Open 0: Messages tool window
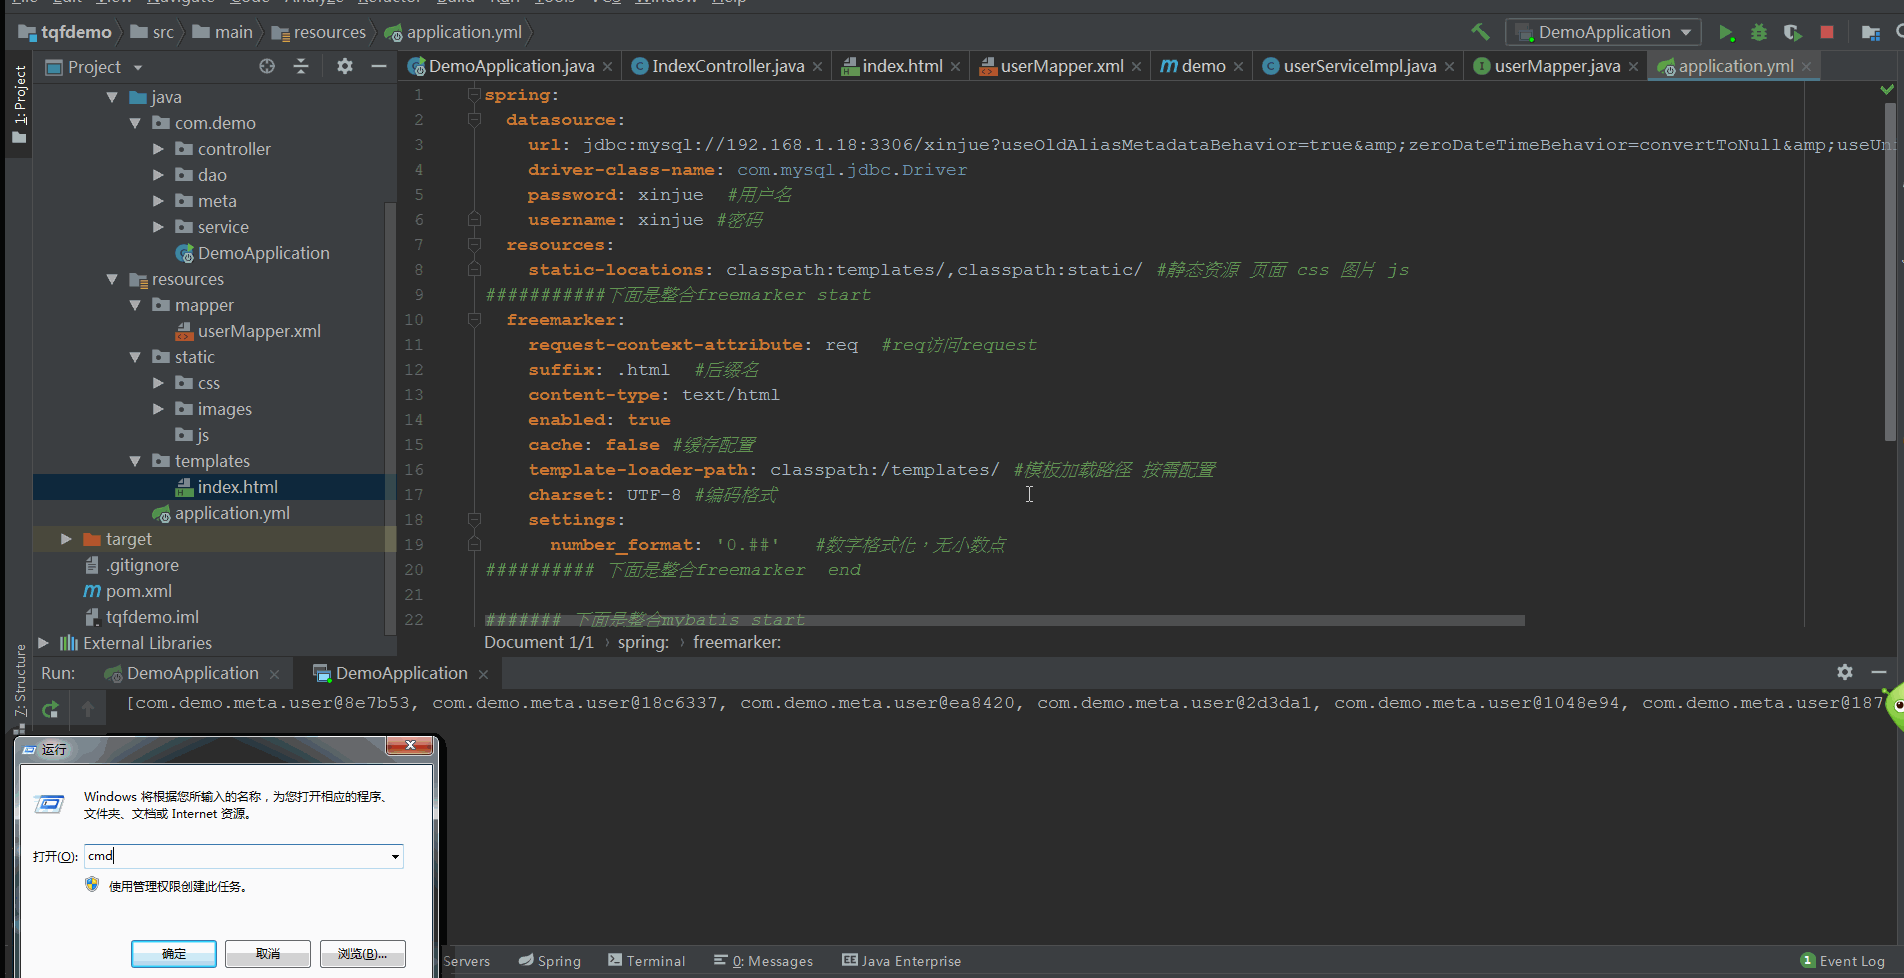1904x978 pixels. click(x=763, y=961)
